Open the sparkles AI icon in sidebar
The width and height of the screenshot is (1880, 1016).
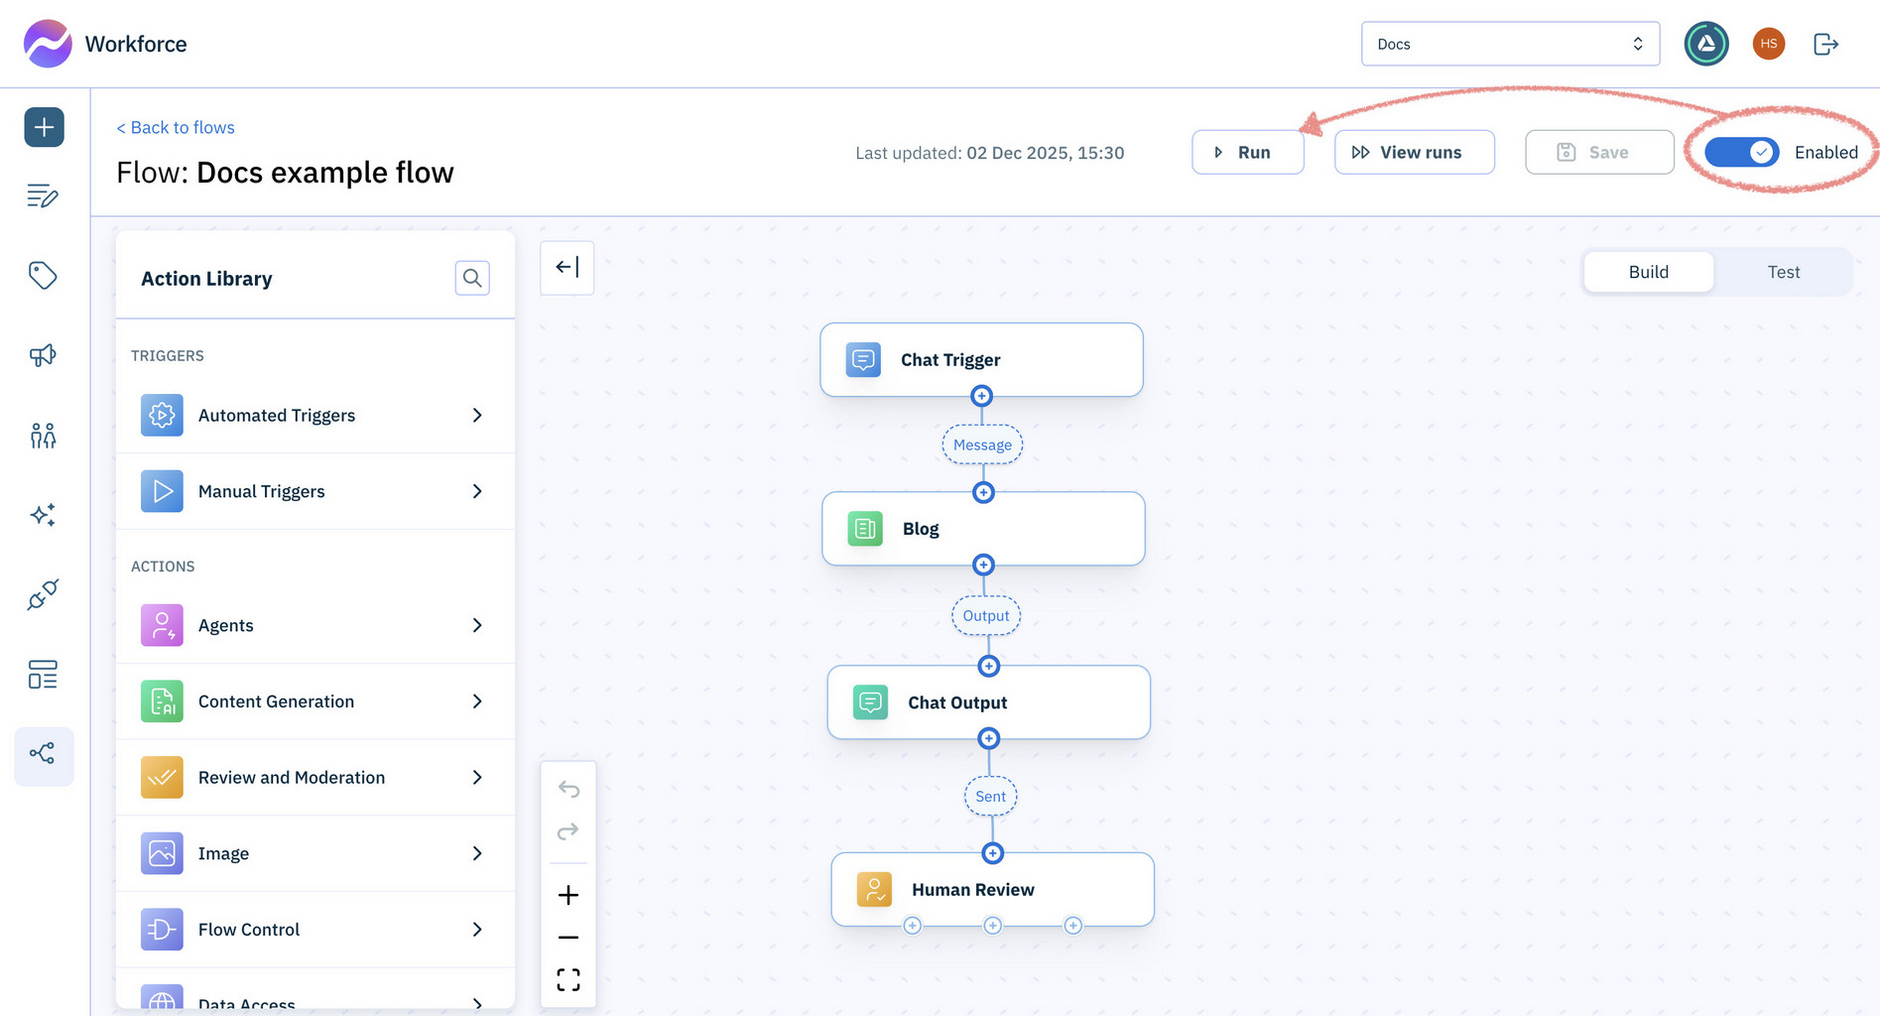point(43,515)
